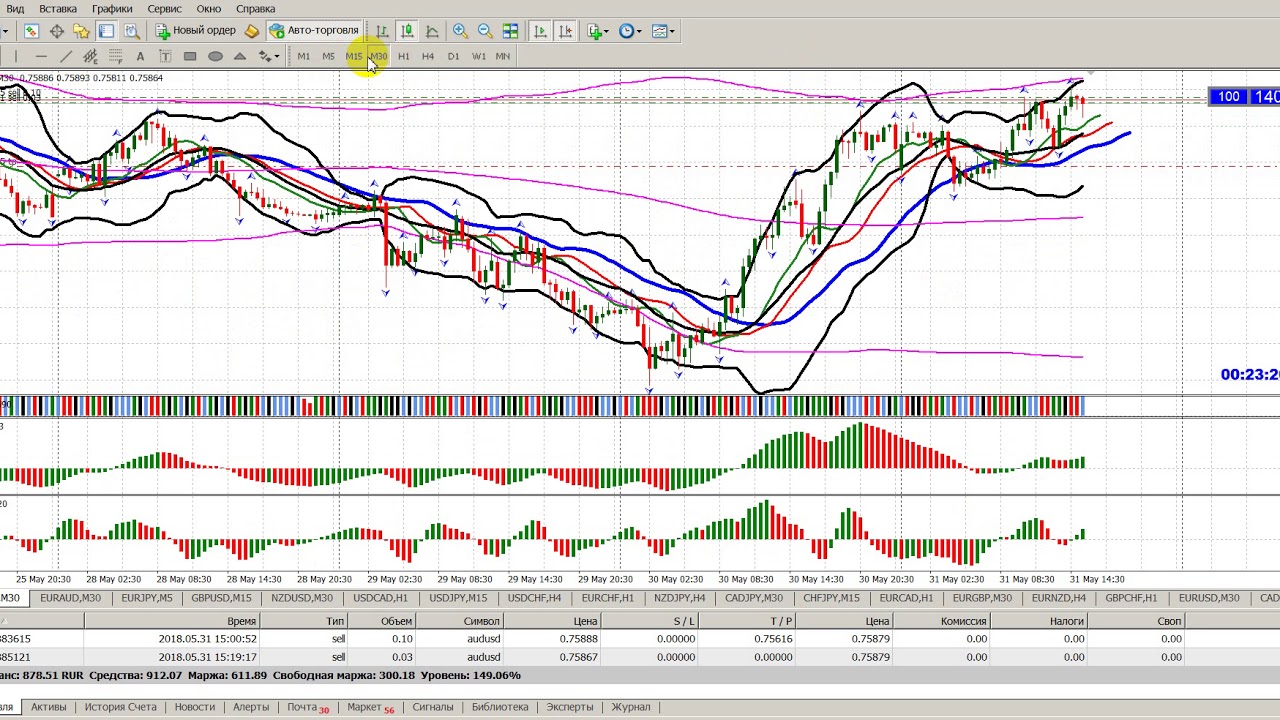Open the Эксперты terminal tab
This screenshot has height=720, width=1280.
569,707
